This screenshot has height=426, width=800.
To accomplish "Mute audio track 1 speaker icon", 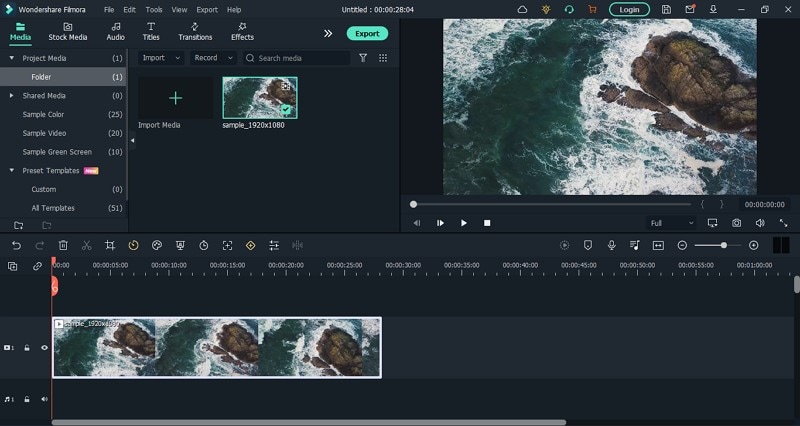I will pyautogui.click(x=44, y=399).
